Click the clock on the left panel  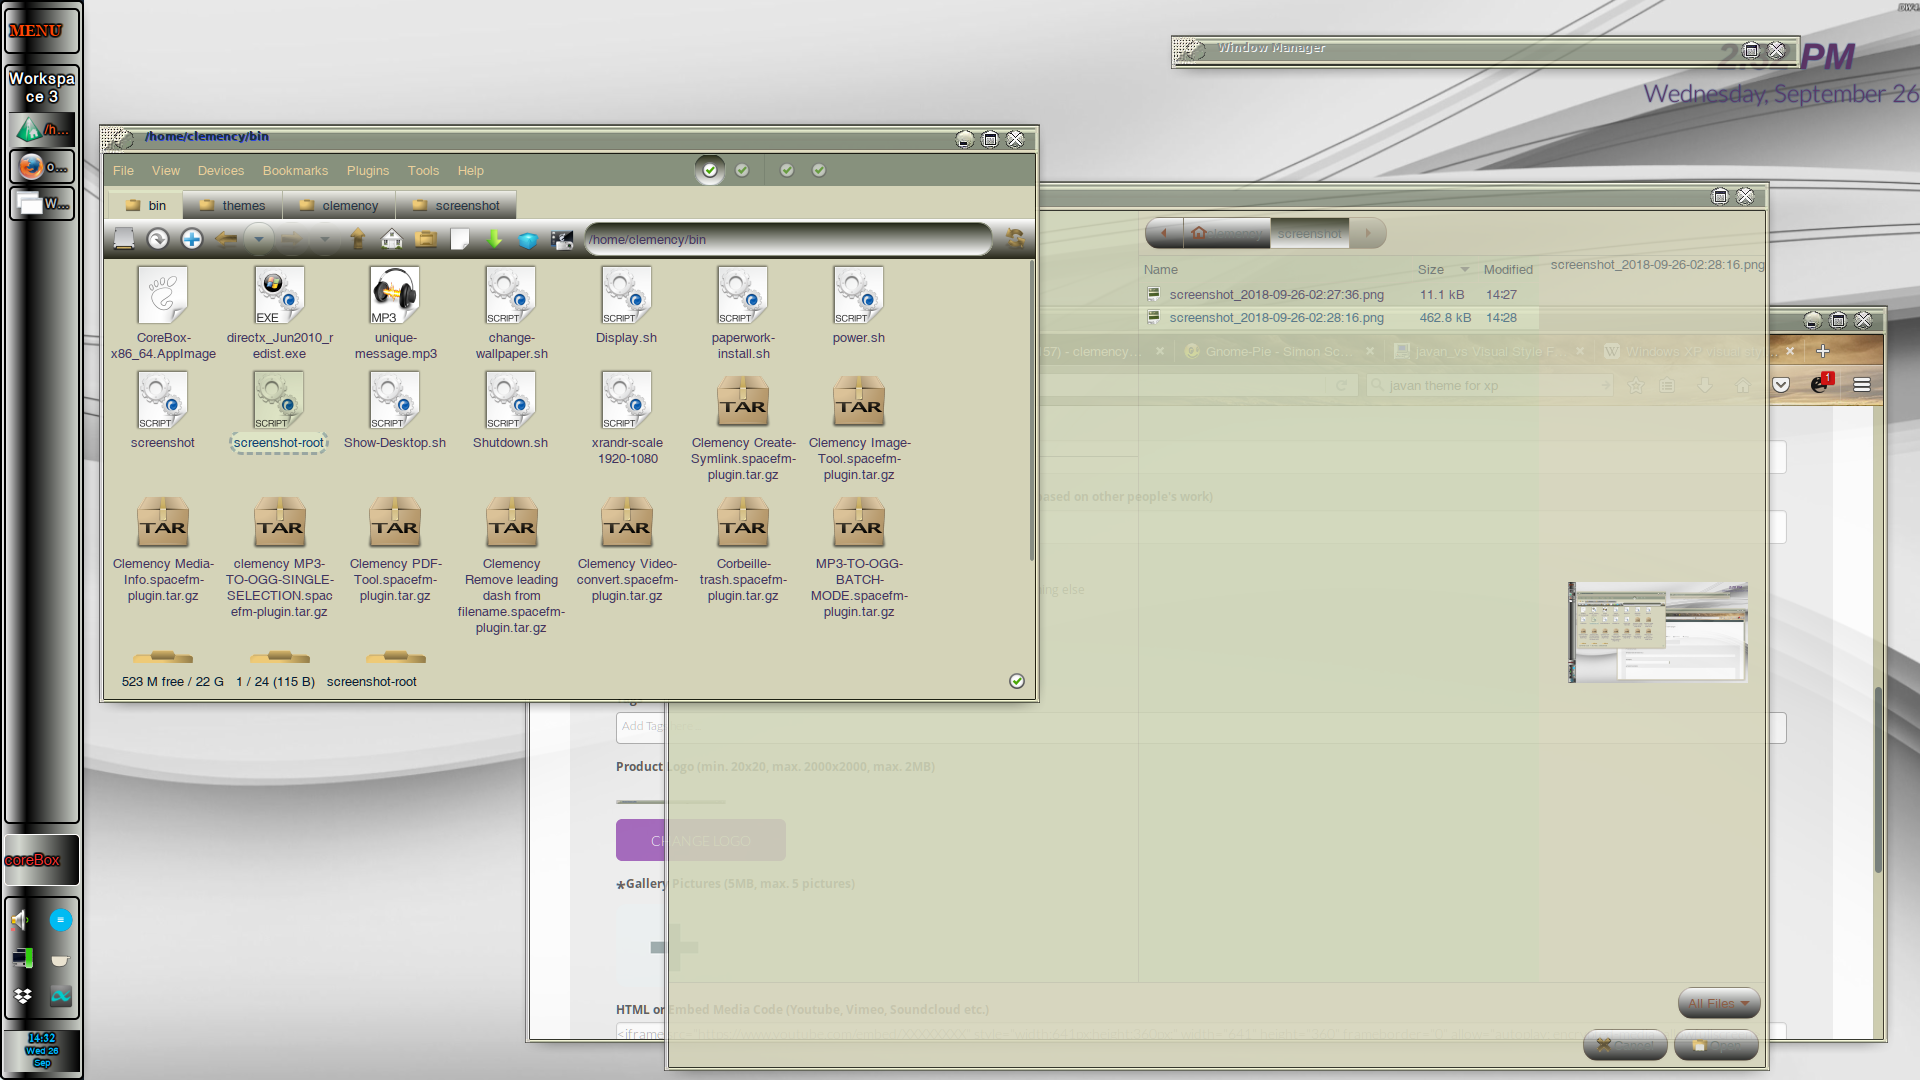(41, 1051)
